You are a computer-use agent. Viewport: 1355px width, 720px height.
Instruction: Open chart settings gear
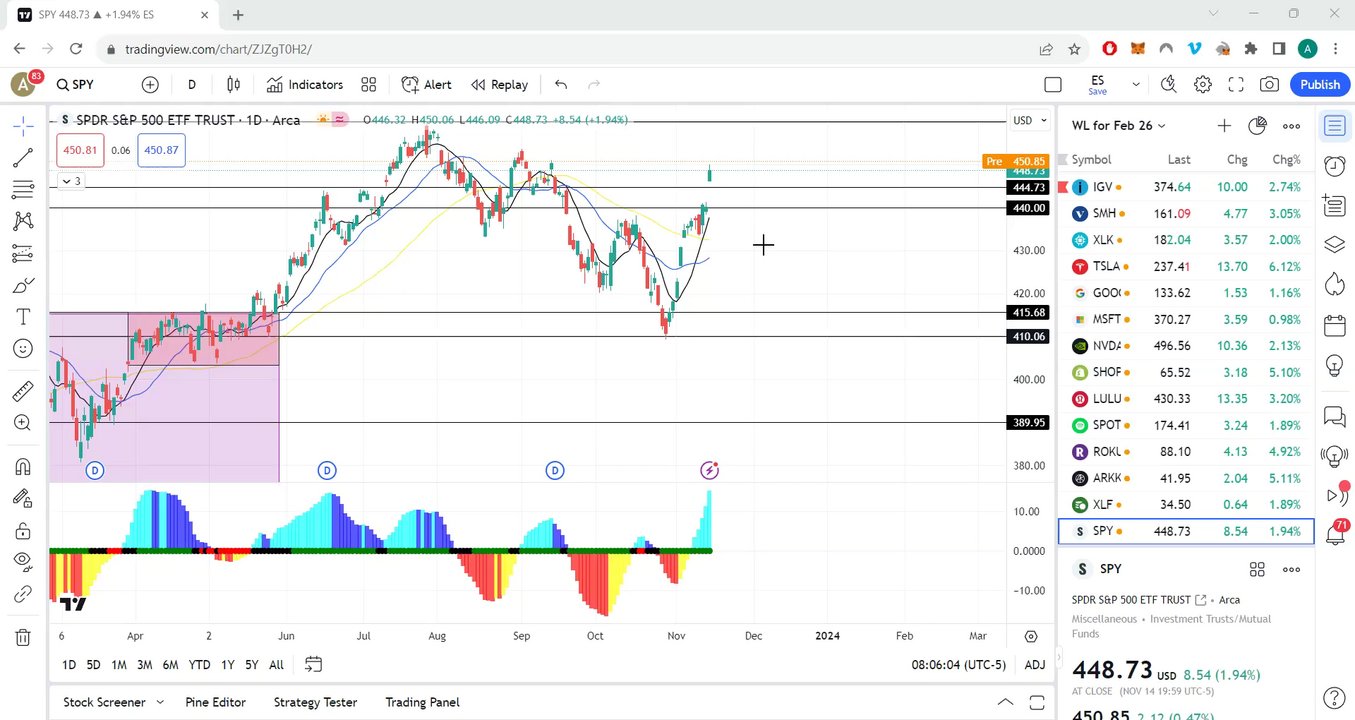1203,85
